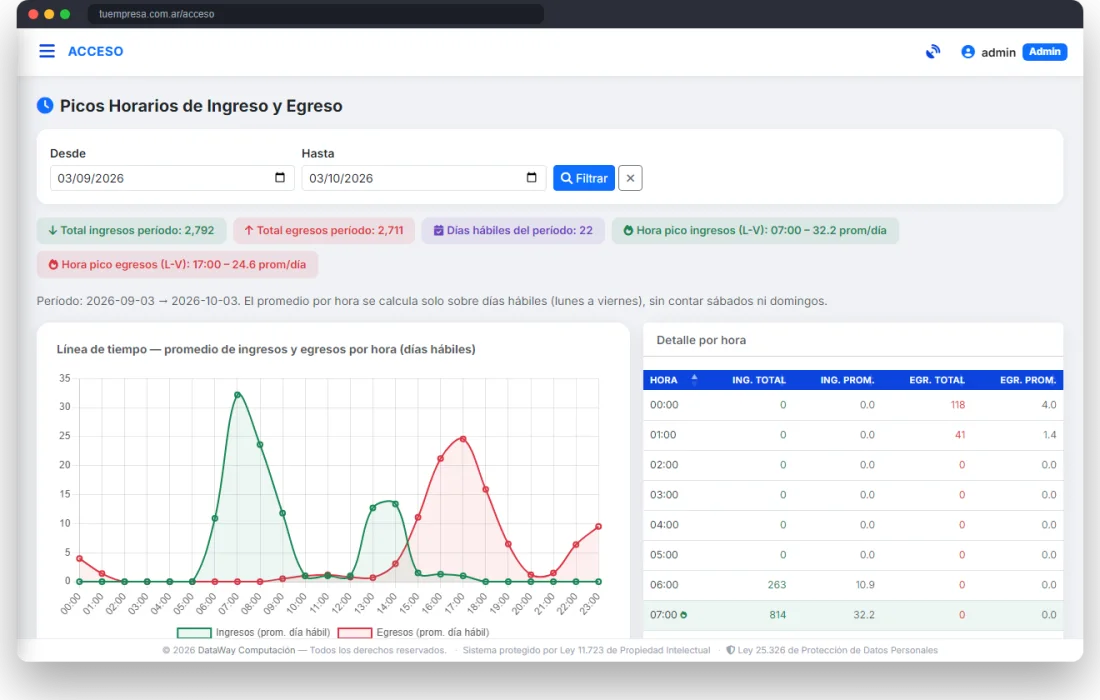Click the Desde date input field
The height and width of the screenshot is (700, 1100).
click(172, 178)
